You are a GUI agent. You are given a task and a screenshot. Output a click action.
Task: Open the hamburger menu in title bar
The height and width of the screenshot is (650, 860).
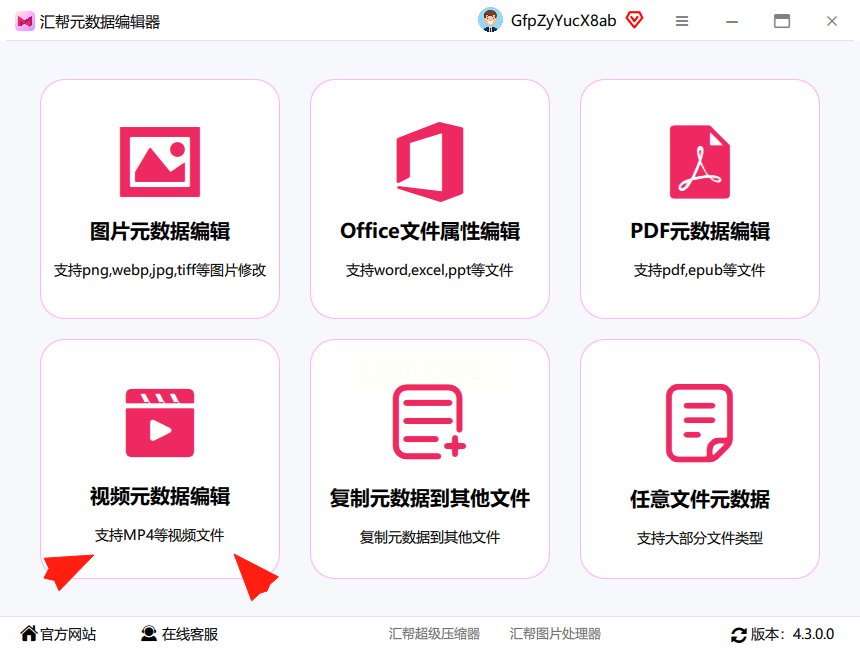[682, 21]
